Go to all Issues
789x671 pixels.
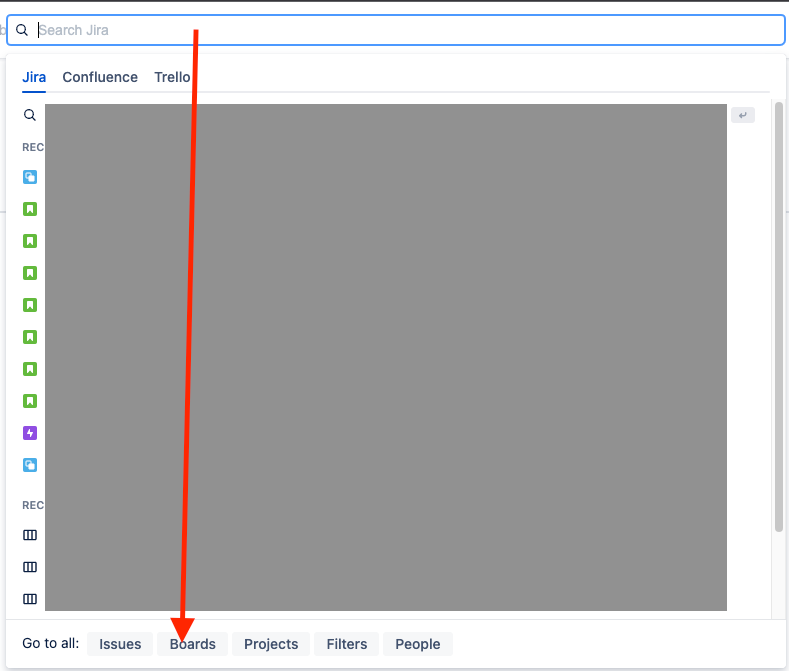coord(120,644)
